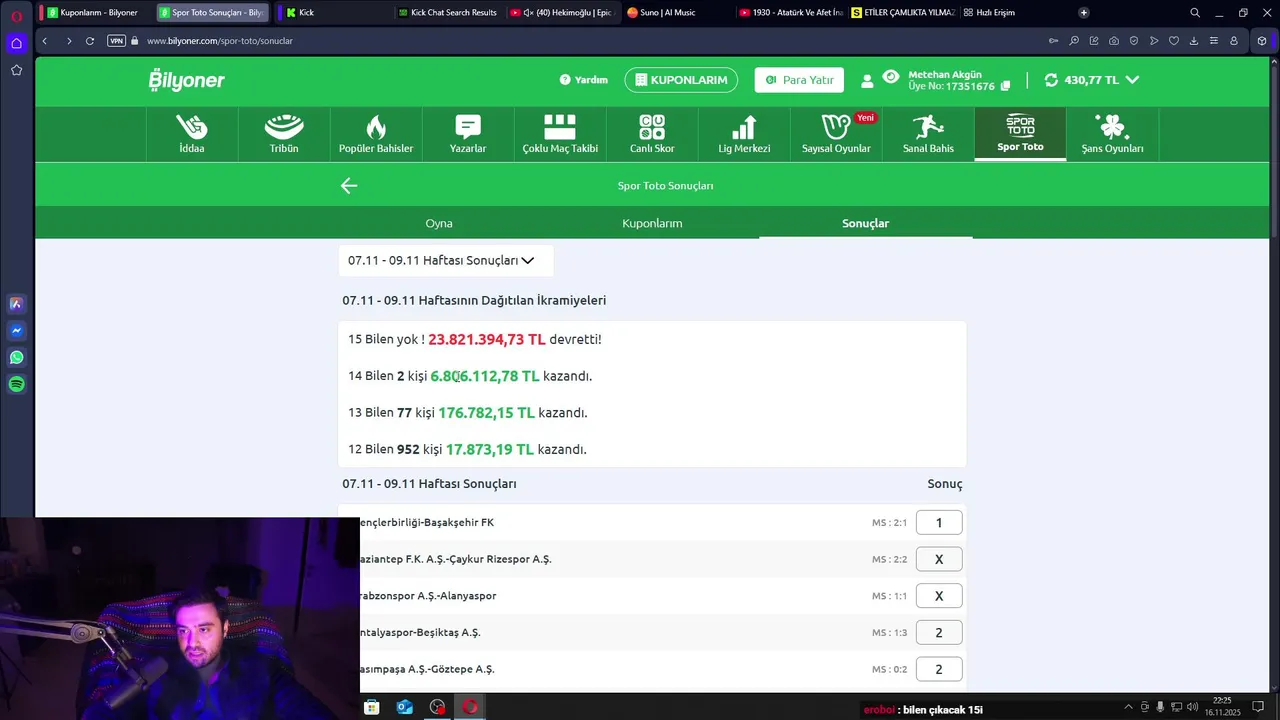The image size is (1280, 720).
Task: Toggle the VPN badge
Action: [x=117, y=41]
